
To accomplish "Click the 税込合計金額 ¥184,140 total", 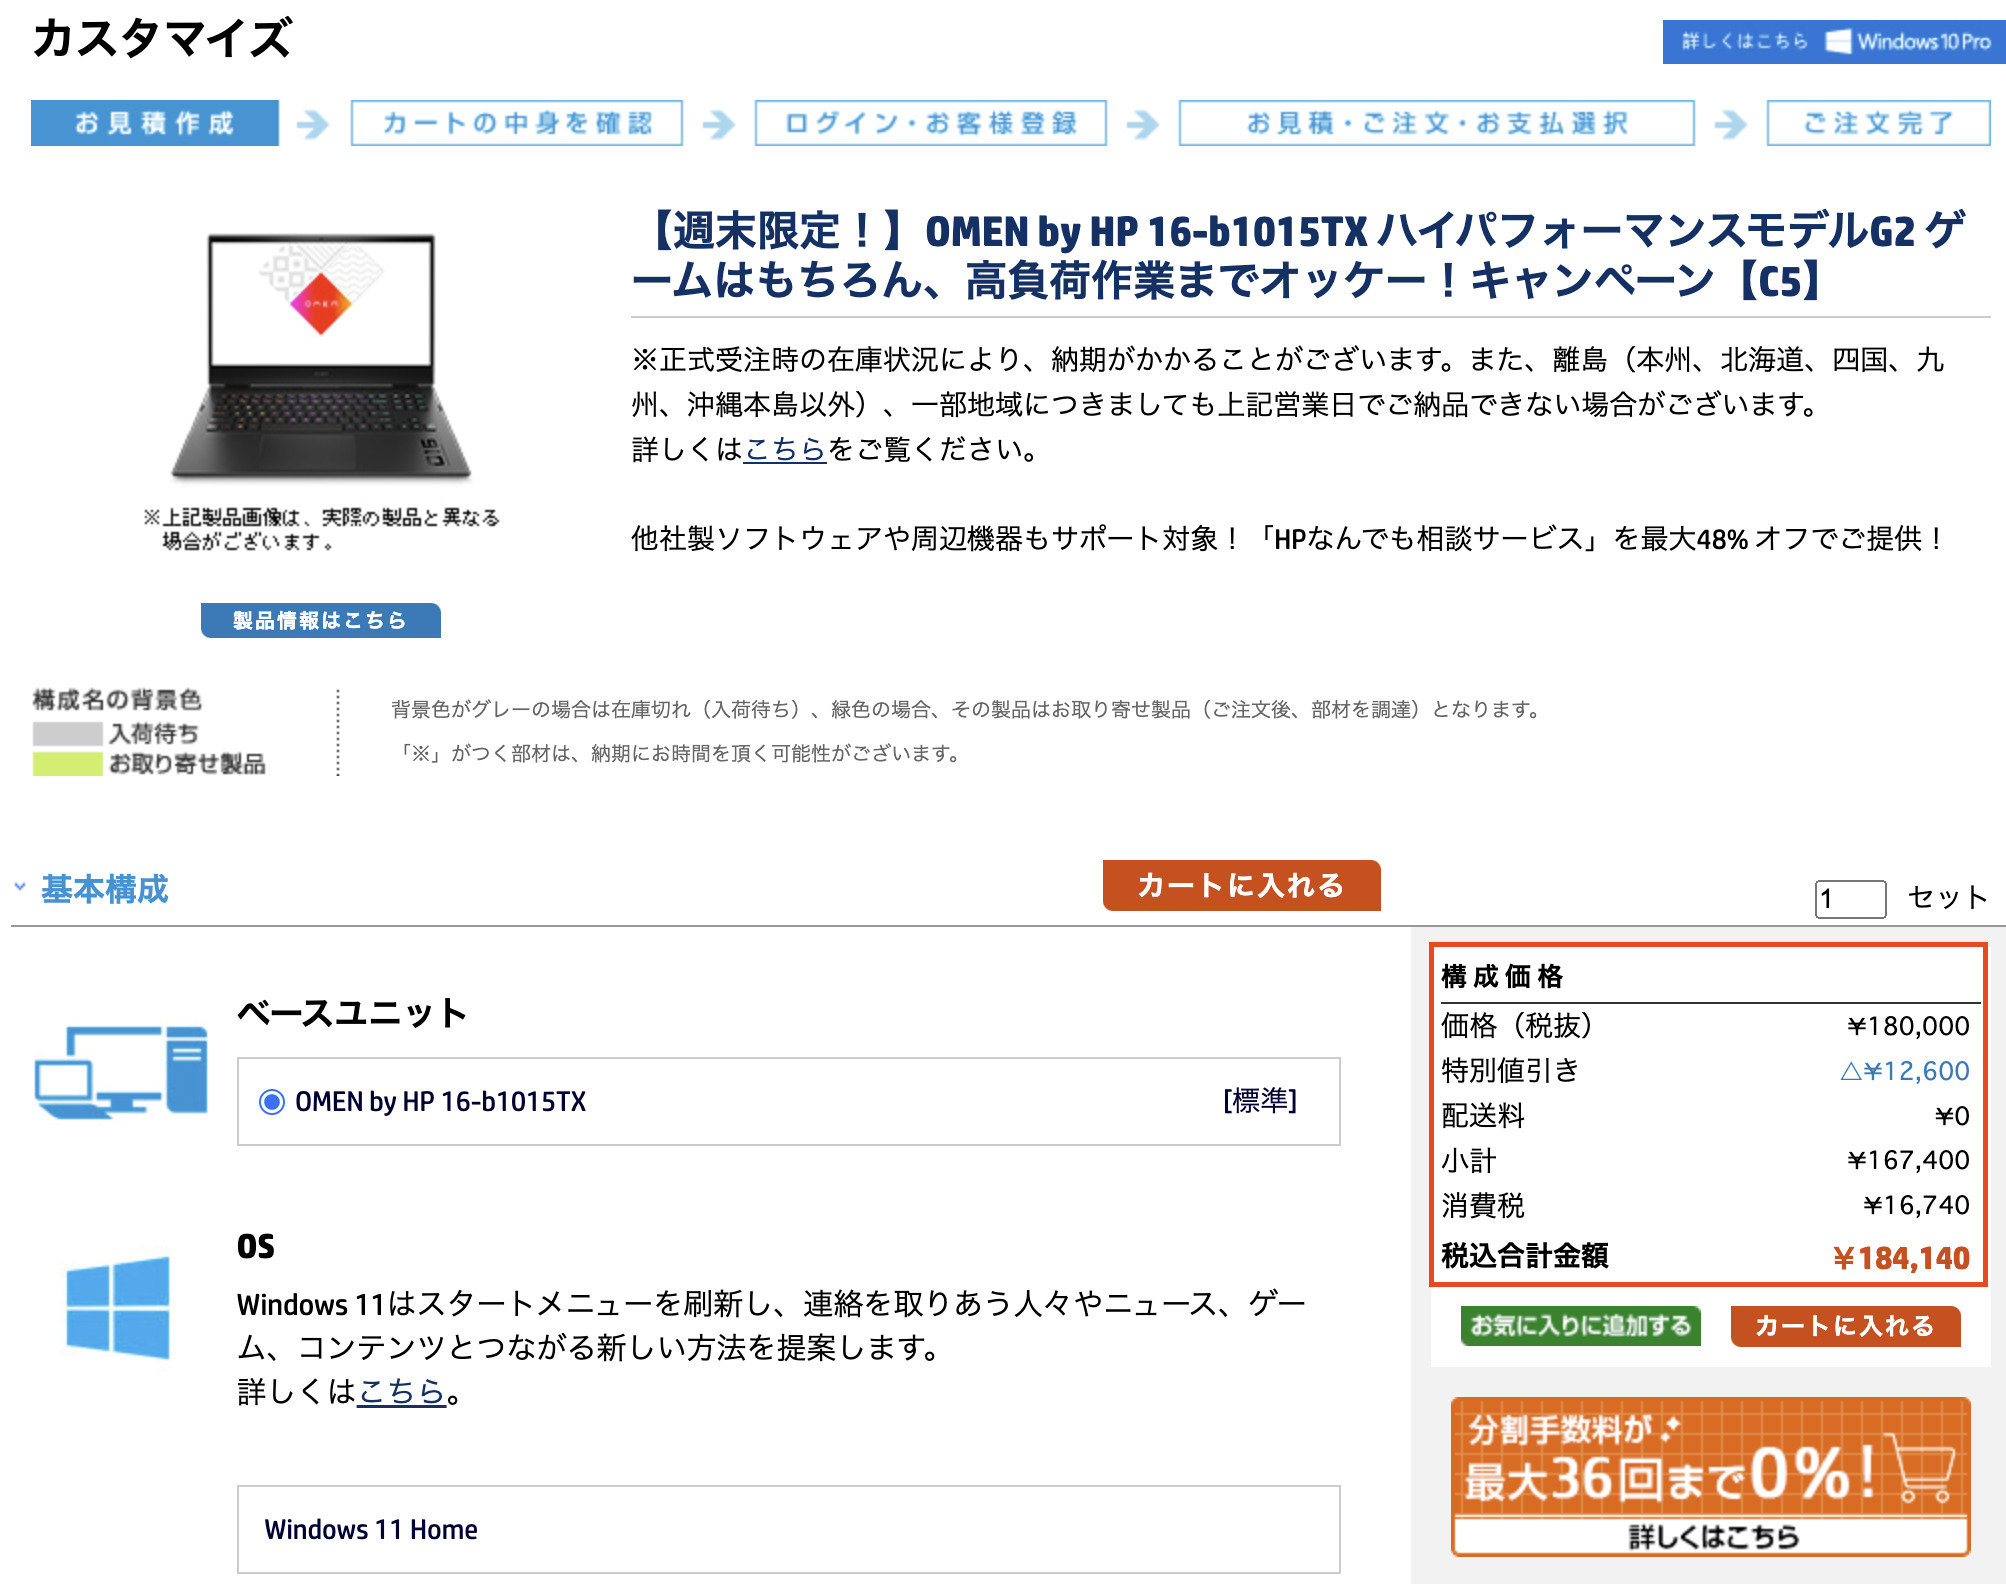I will [x=1901, y=1258].
